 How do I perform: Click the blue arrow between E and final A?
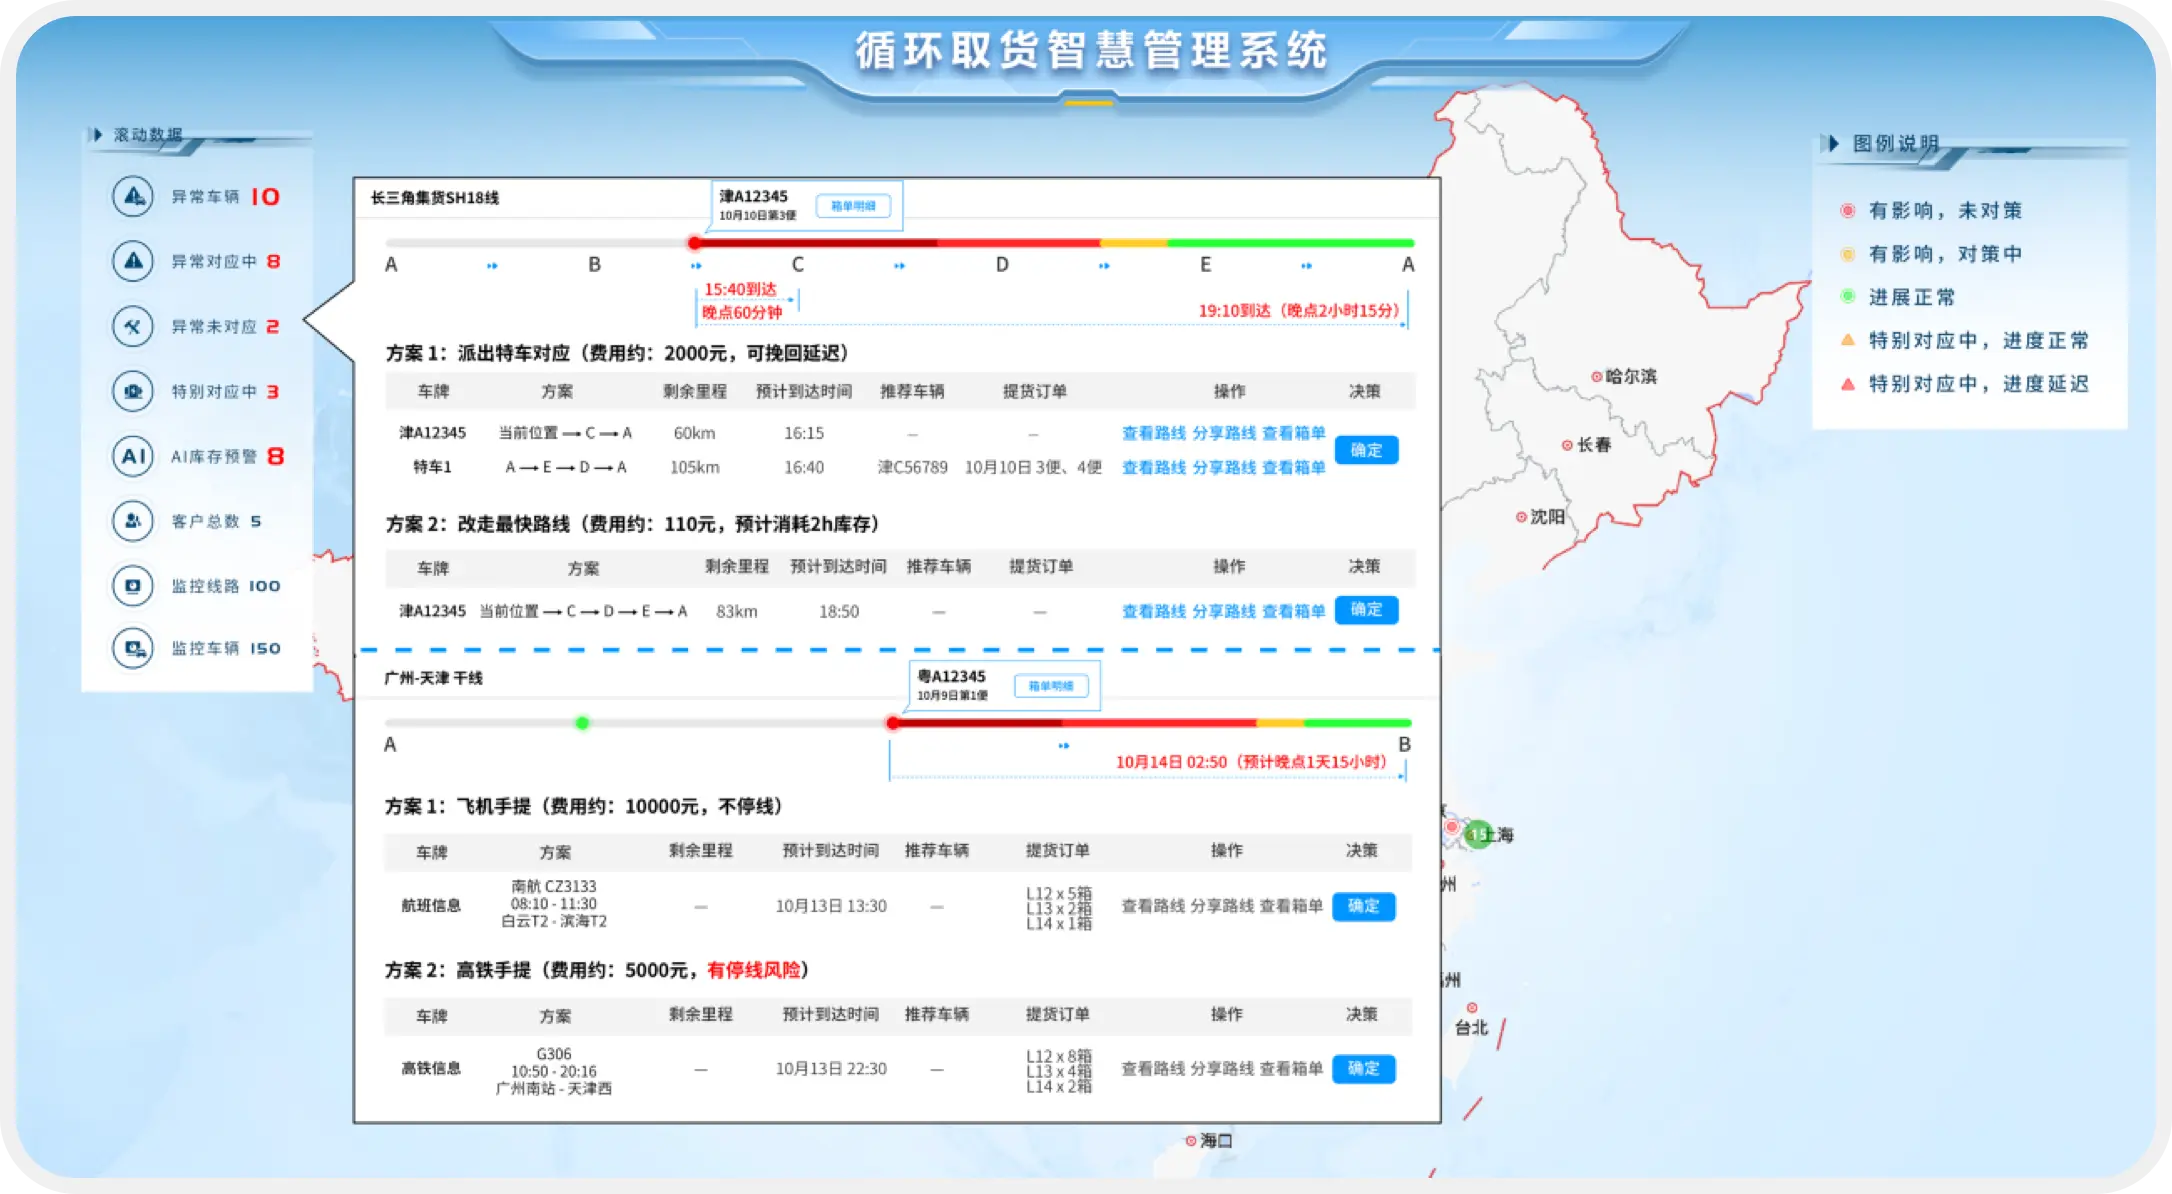pos(1306,266)
